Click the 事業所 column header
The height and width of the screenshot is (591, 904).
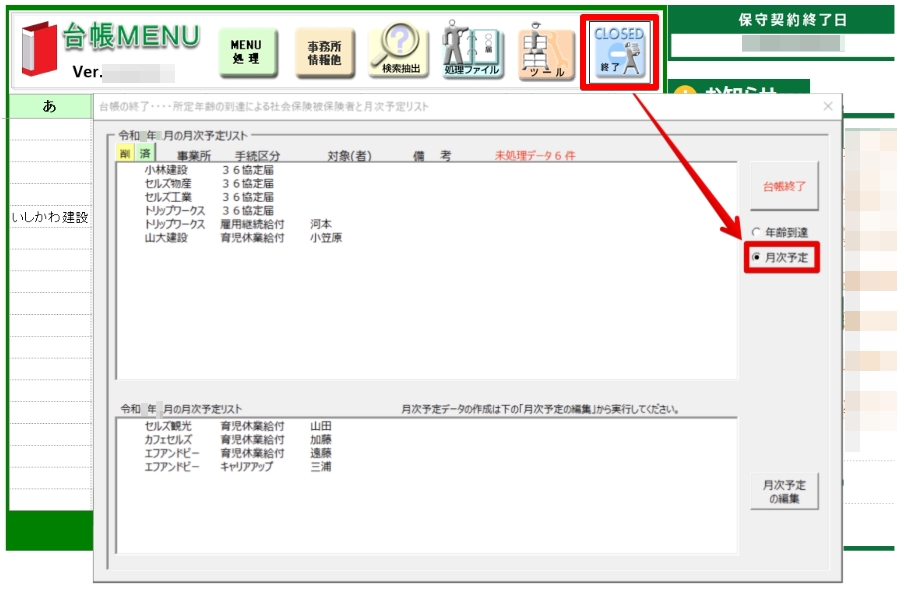click(194, 156)
